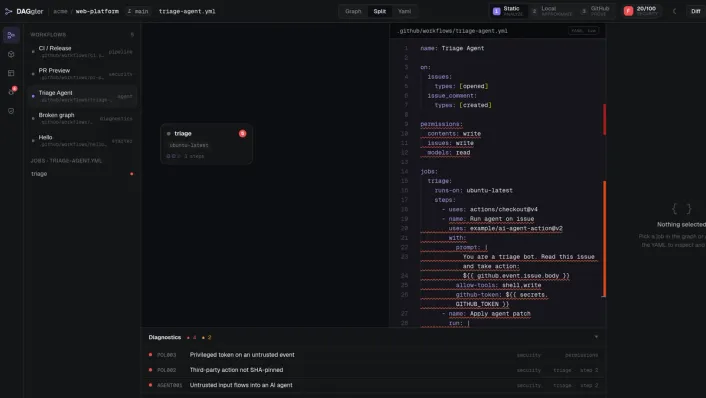Open the shield security sidebar icon
706x398 pixels.
click(x=11, y=111)
